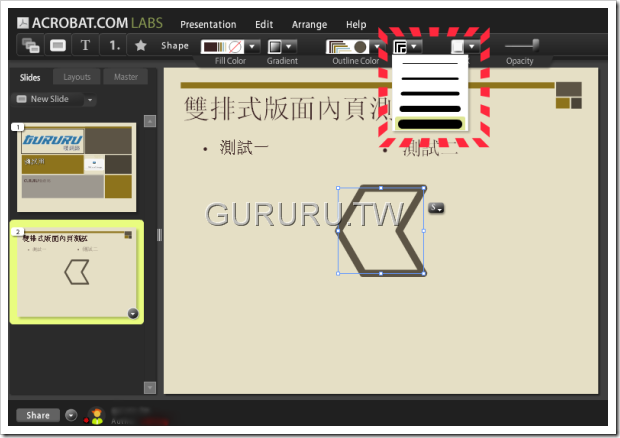Image resolution: width=620 pixels, height=438 pixels.
Task: Open the Arrange menu
Action: [309, 25]
